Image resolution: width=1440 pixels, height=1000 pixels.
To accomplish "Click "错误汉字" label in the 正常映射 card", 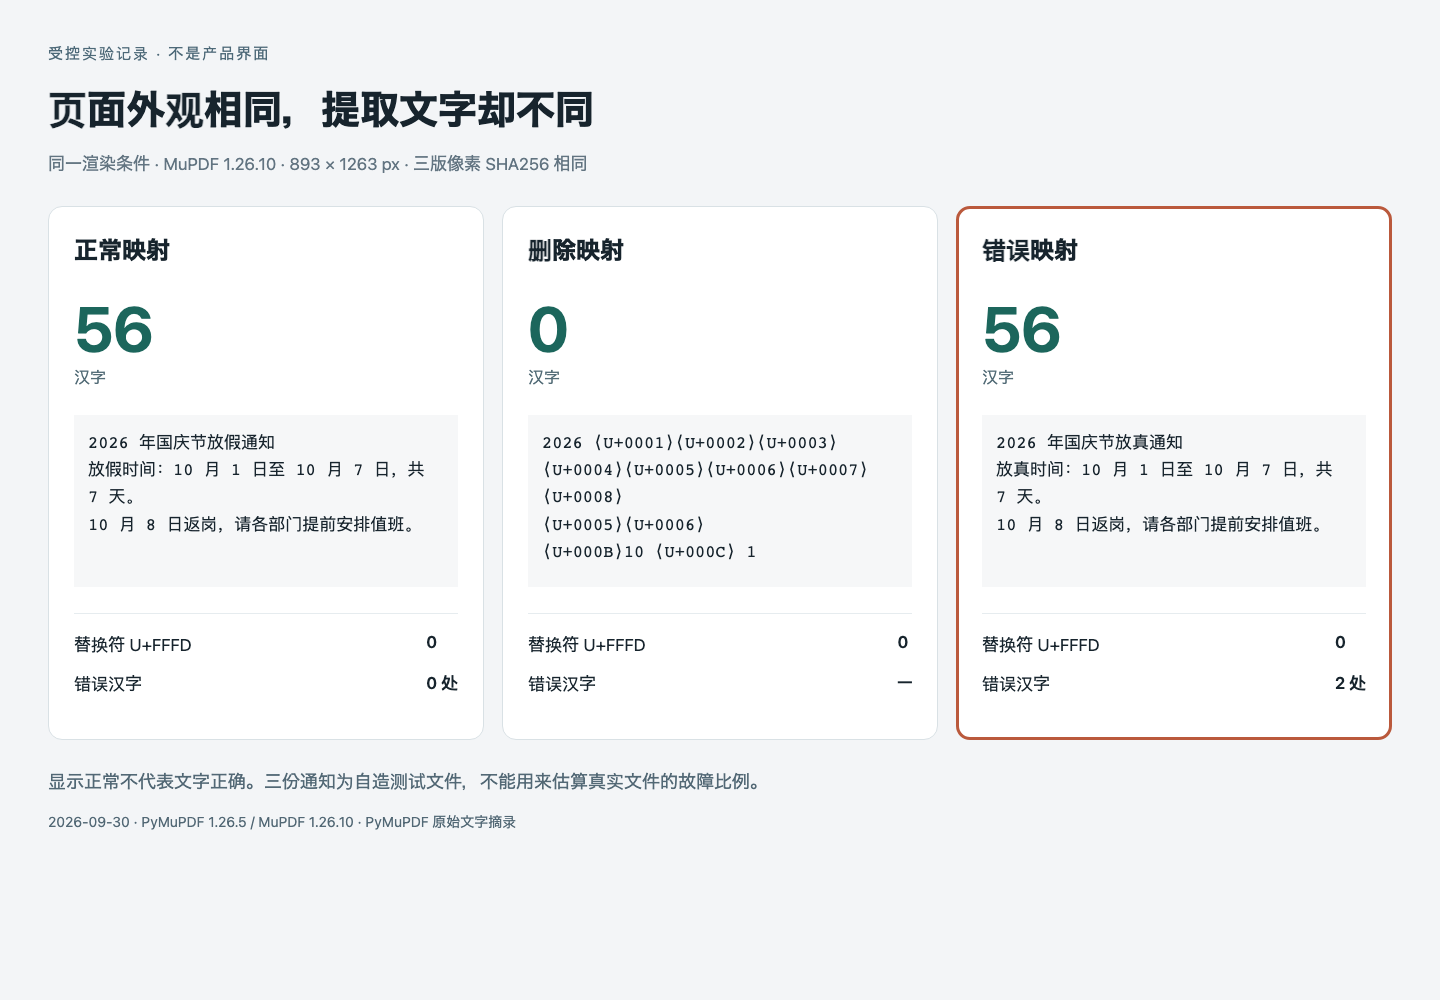I will coord(108,684).
